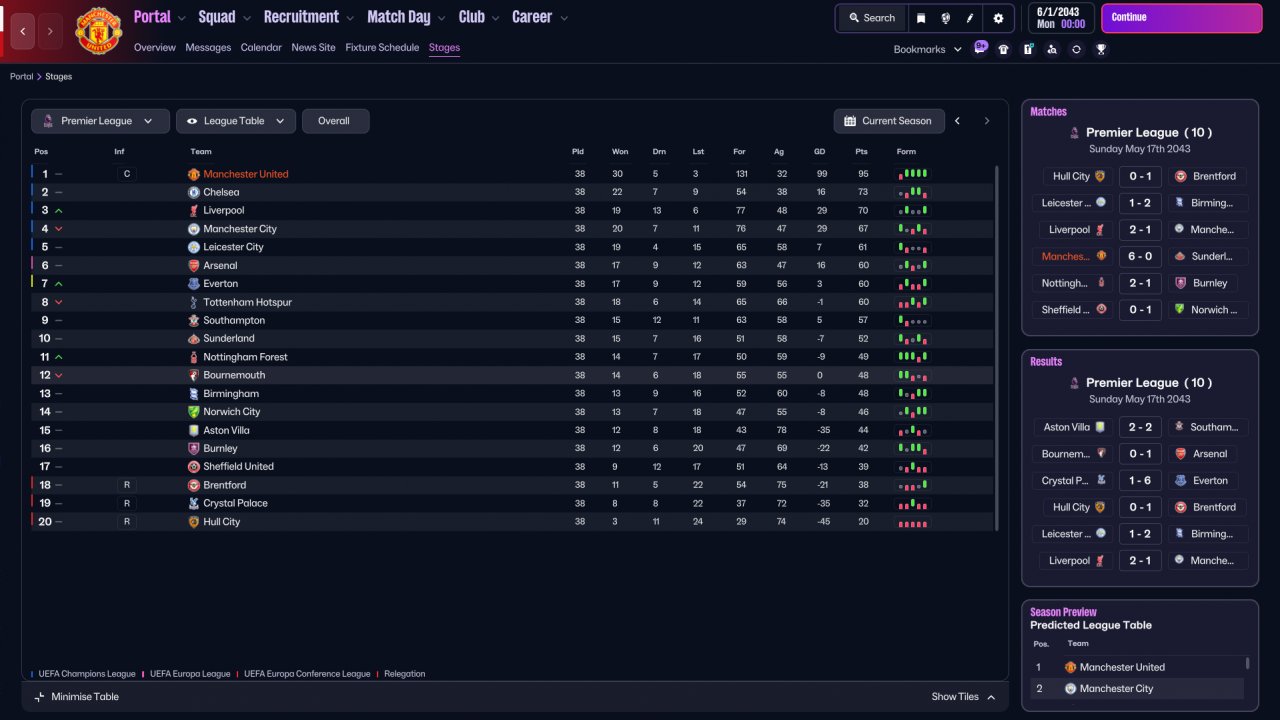Click the search magnifier button
Screen dimensions: 1280x720
(x=871, y=18)
